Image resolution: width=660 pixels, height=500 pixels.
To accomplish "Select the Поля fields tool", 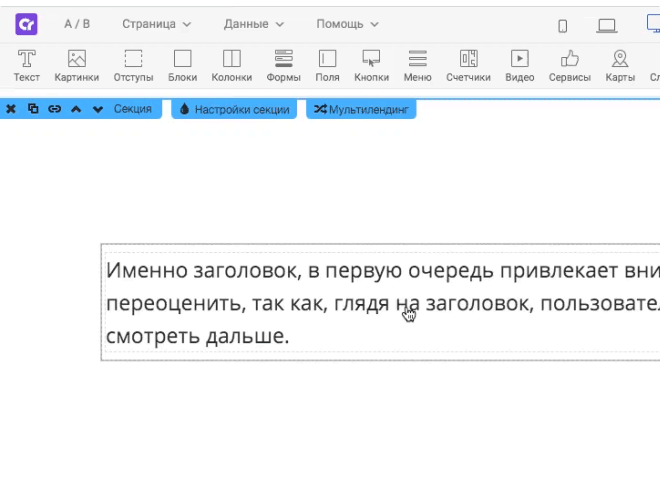I will (x=327, y=66).
